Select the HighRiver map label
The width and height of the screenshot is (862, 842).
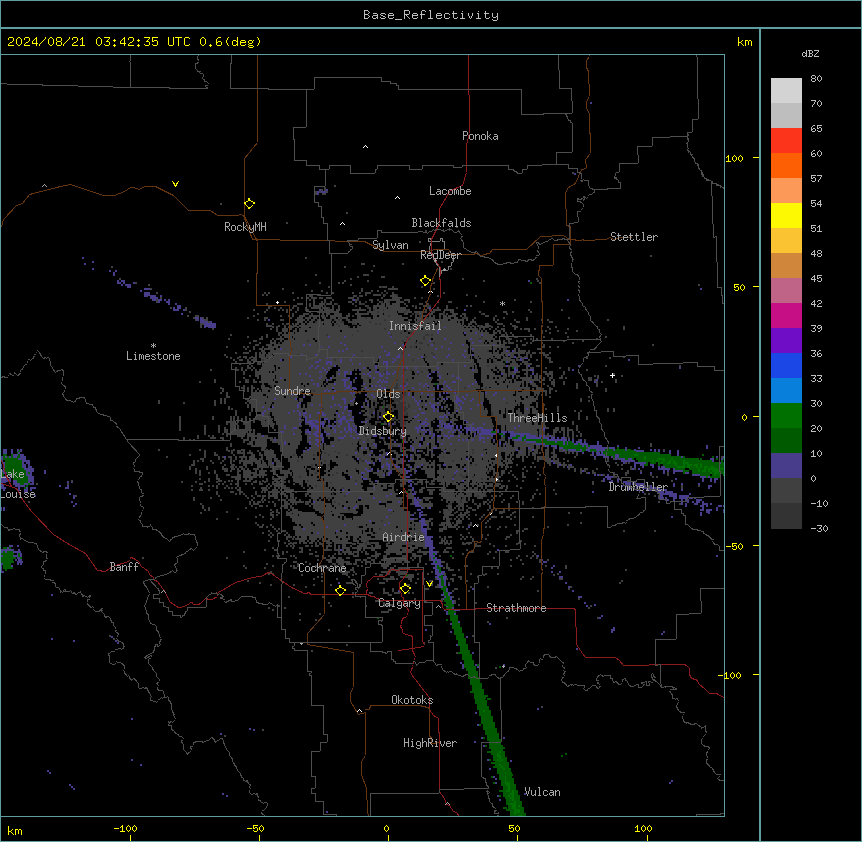coord(430,743)
